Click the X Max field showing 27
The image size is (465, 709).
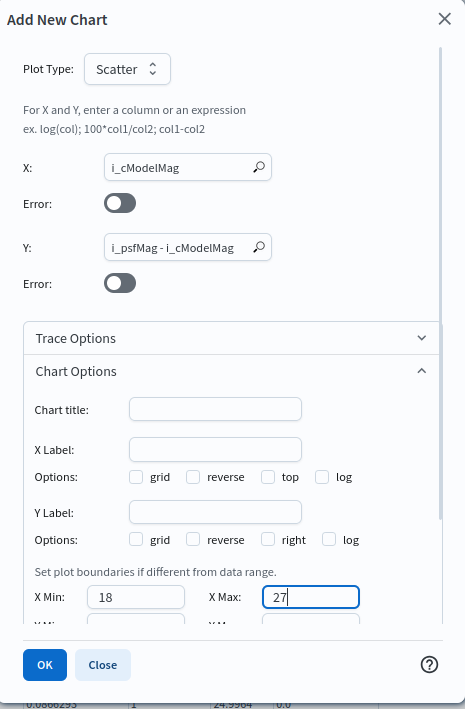click(x=311, y=597)
